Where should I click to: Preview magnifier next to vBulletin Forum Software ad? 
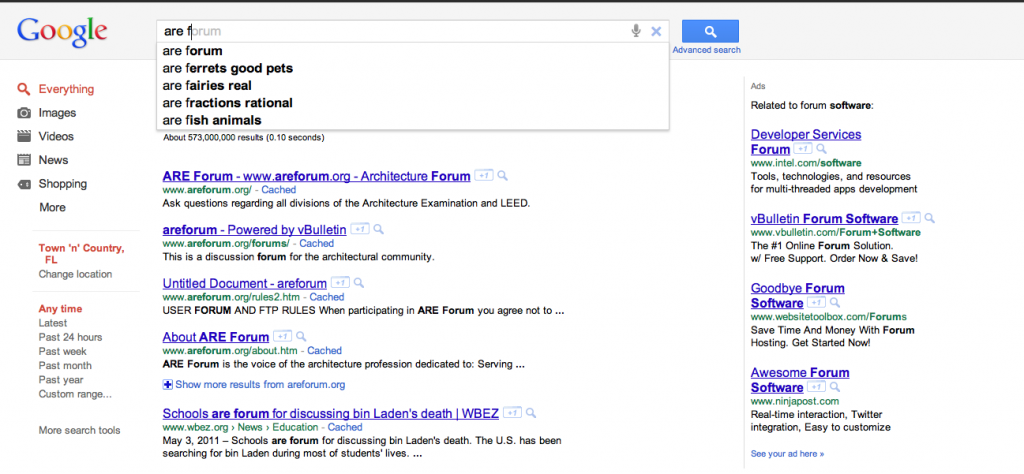coord(929,219)
